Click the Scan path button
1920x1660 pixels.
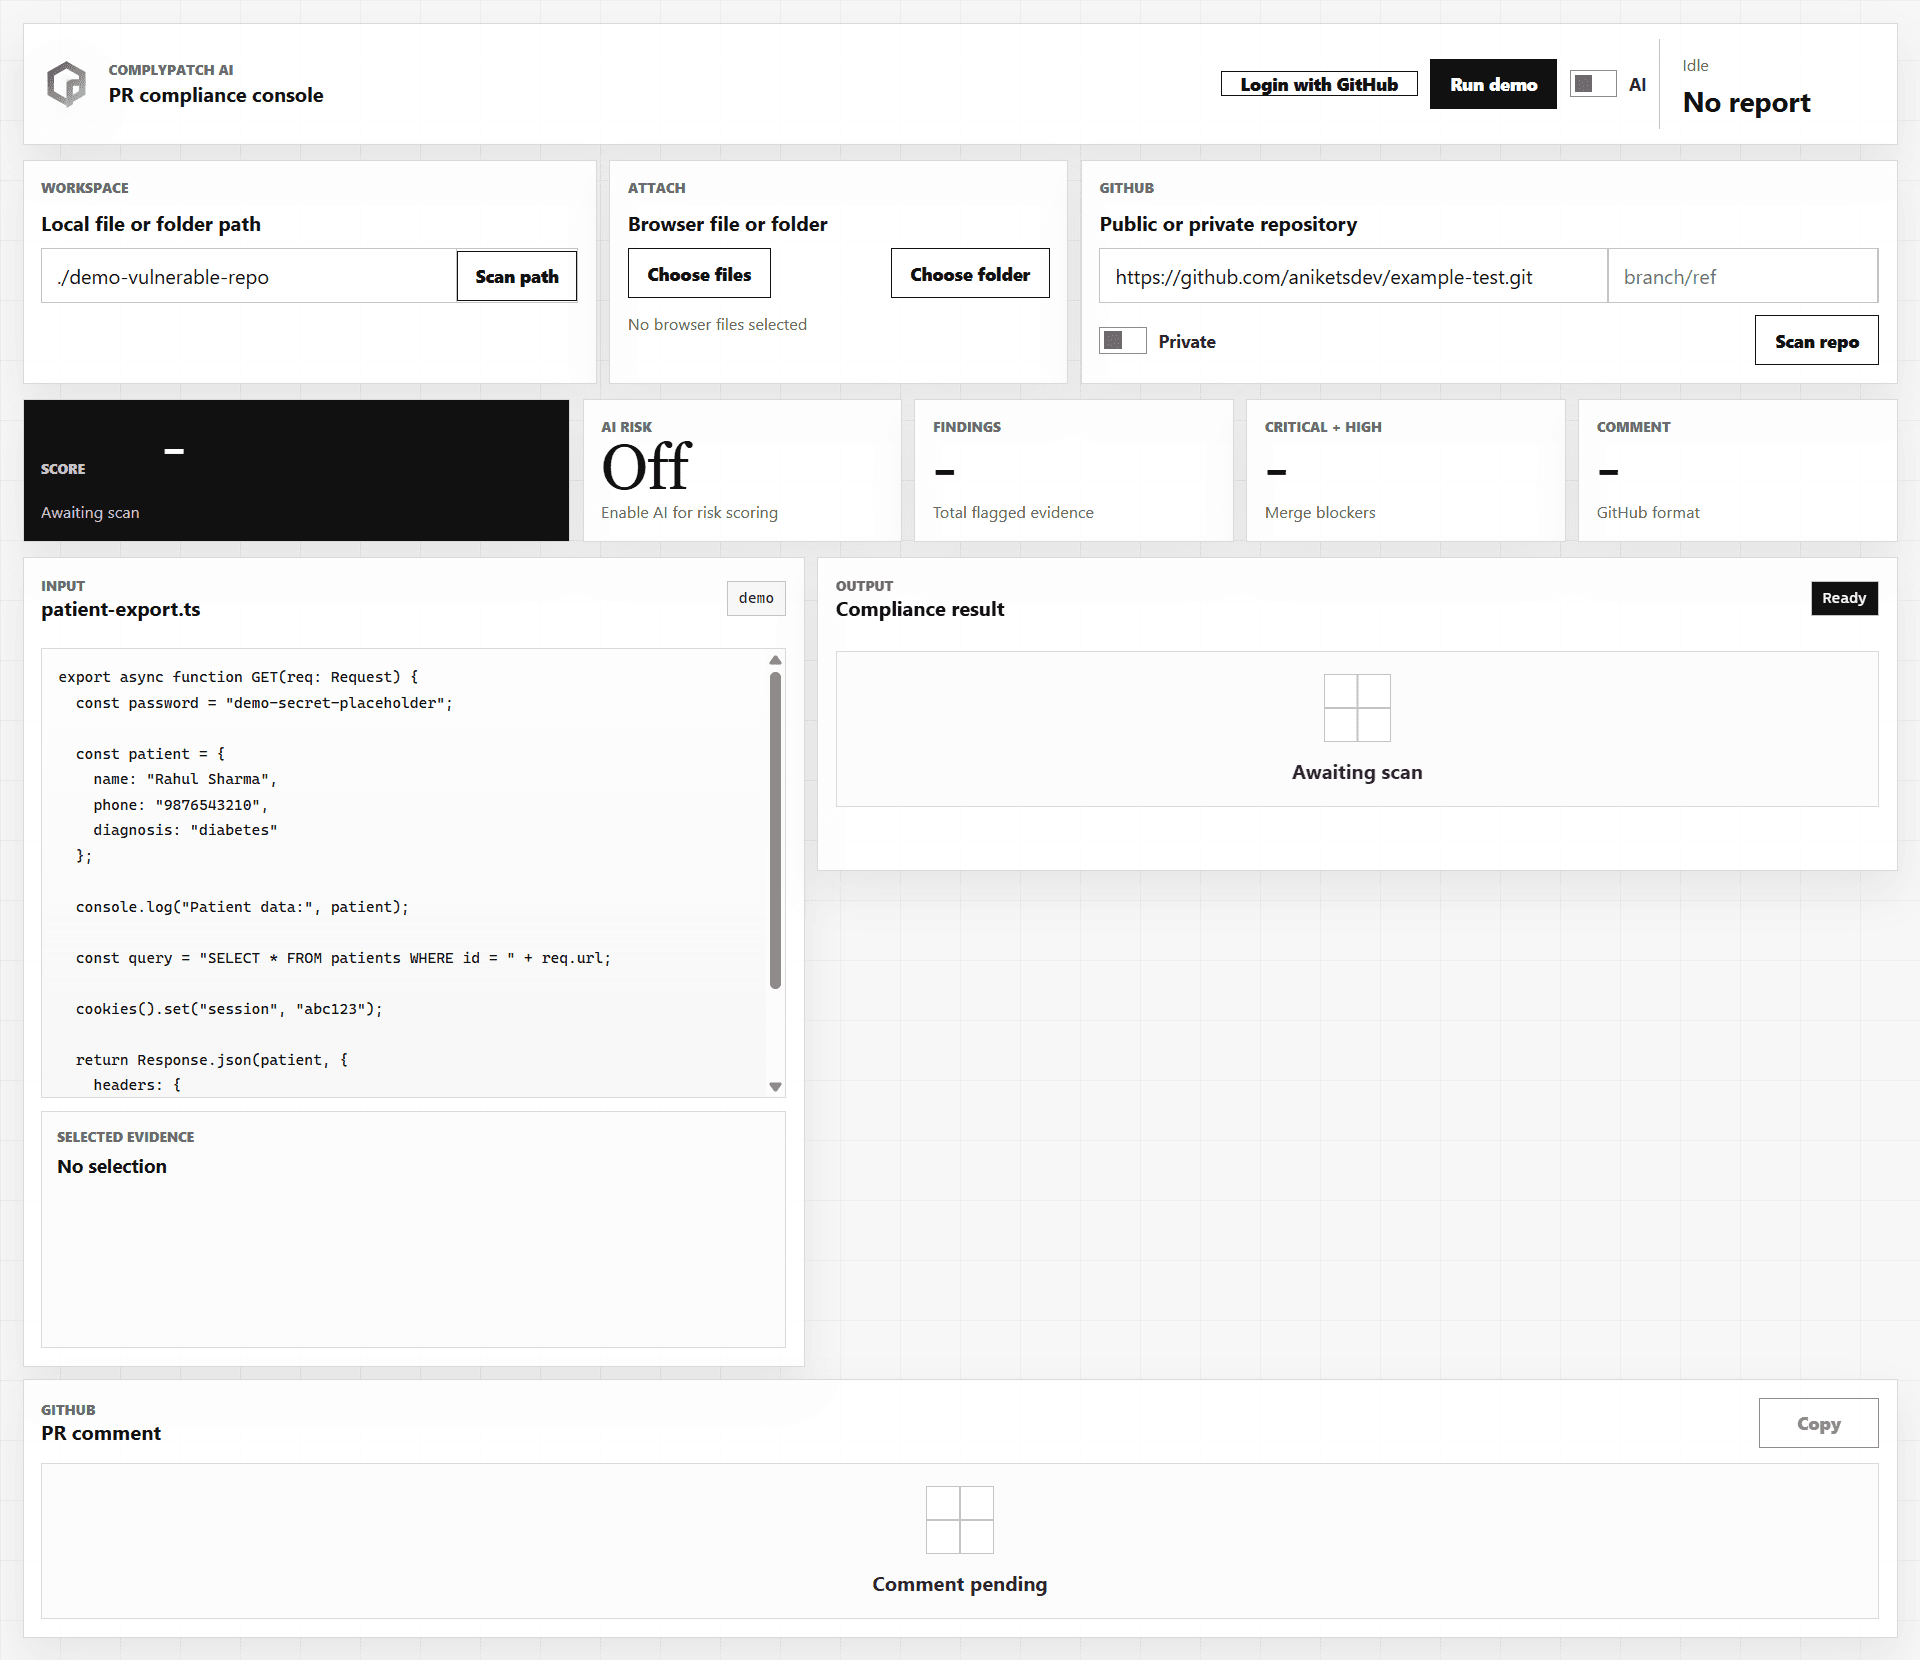517,276
